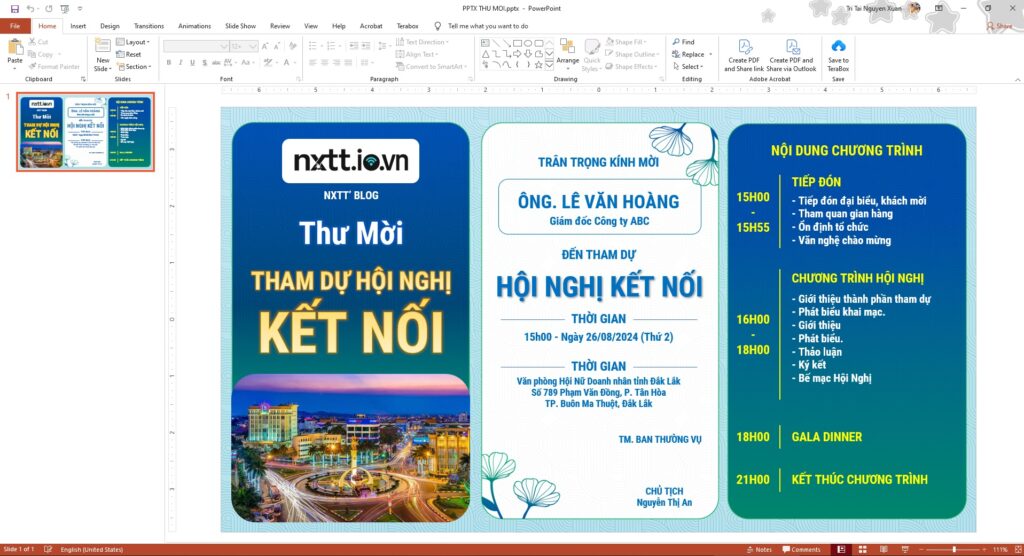The height and width of the screenshot is (556, 1024).
Task: Click the Reset slide button
Action: coord(129,54)
